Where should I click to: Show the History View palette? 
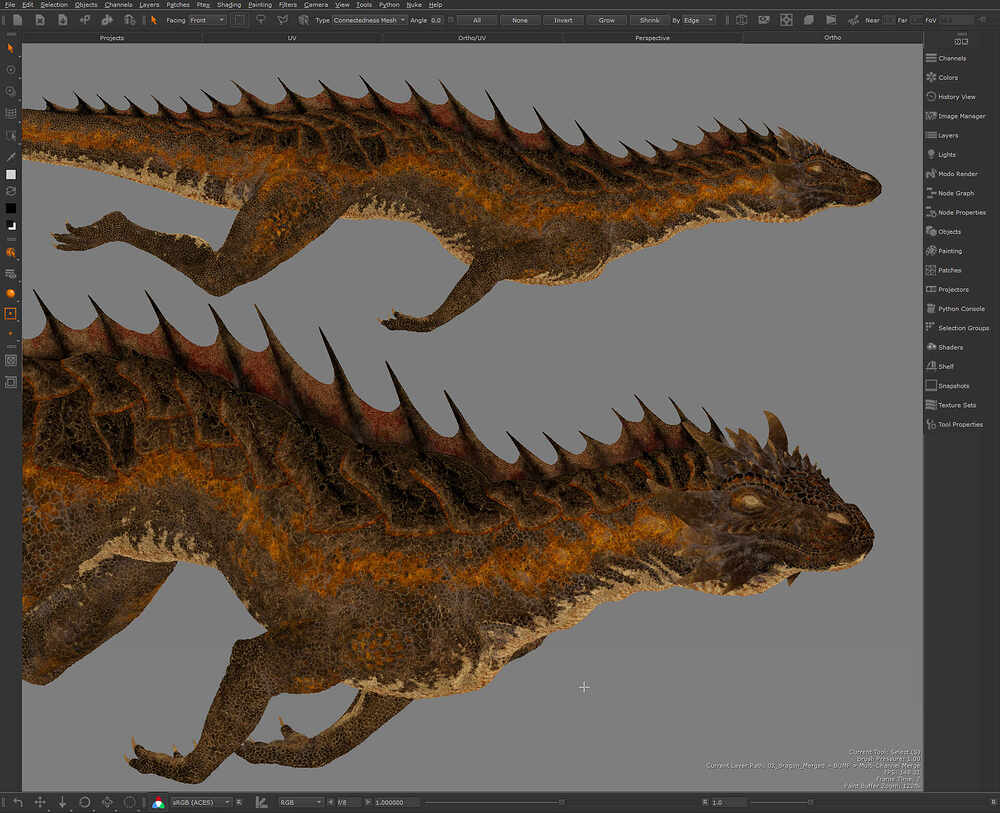950,97
